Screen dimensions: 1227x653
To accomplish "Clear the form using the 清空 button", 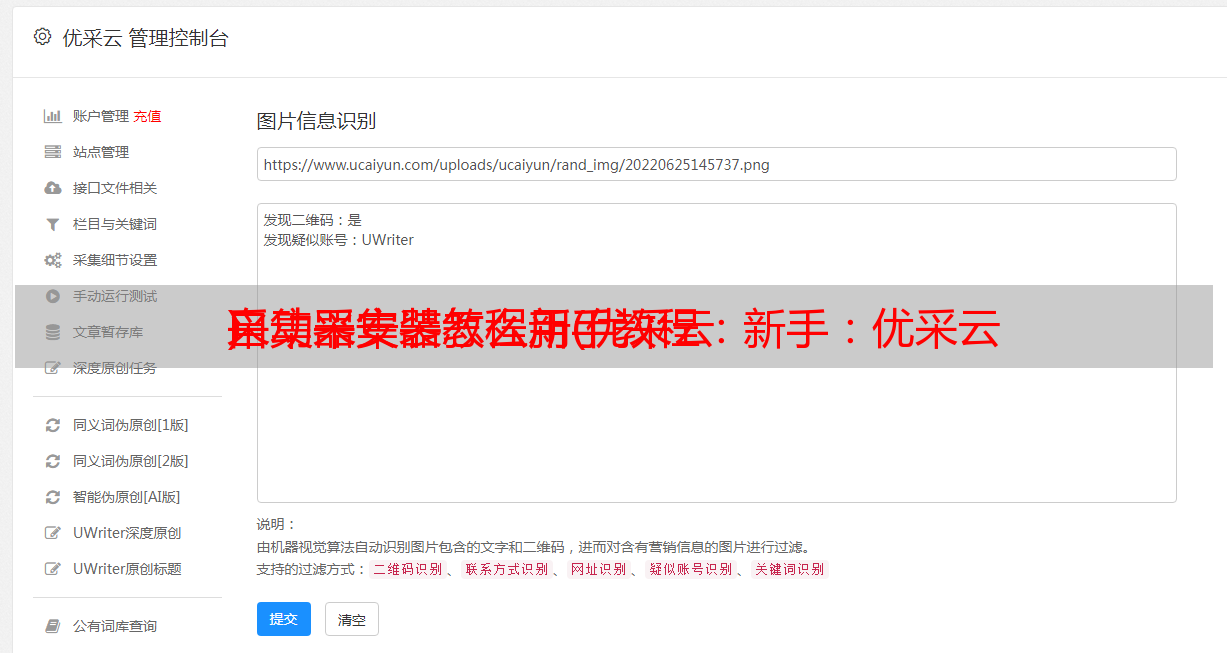I will (352, 619).
